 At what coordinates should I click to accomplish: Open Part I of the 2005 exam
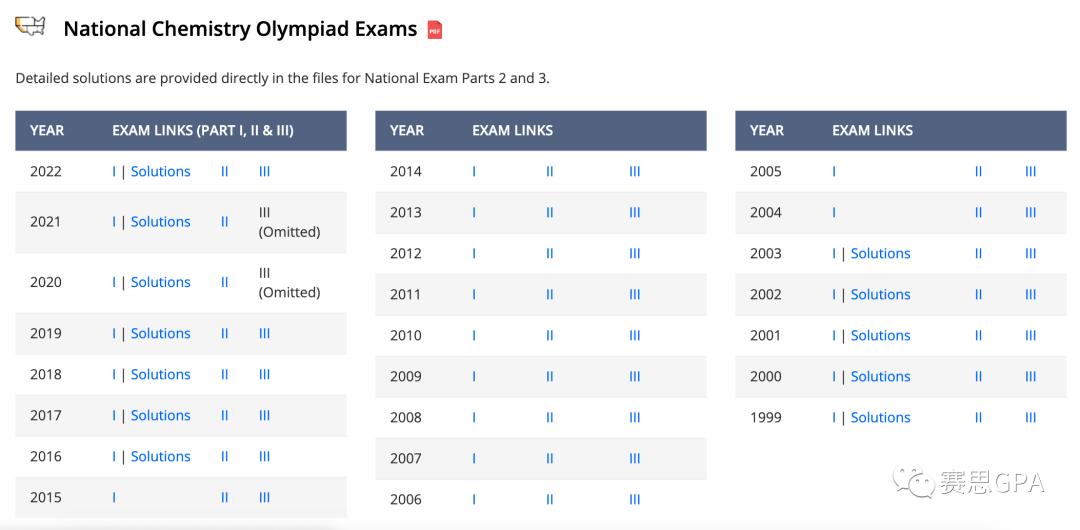pos(834,171)
